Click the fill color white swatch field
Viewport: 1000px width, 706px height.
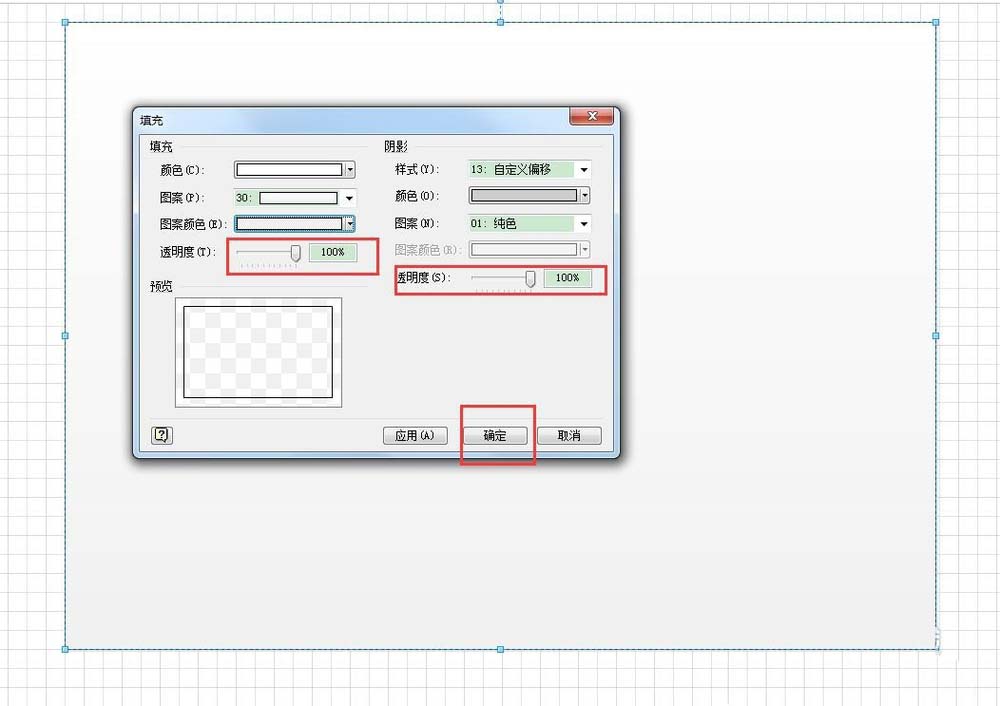[x=290, y=169]
